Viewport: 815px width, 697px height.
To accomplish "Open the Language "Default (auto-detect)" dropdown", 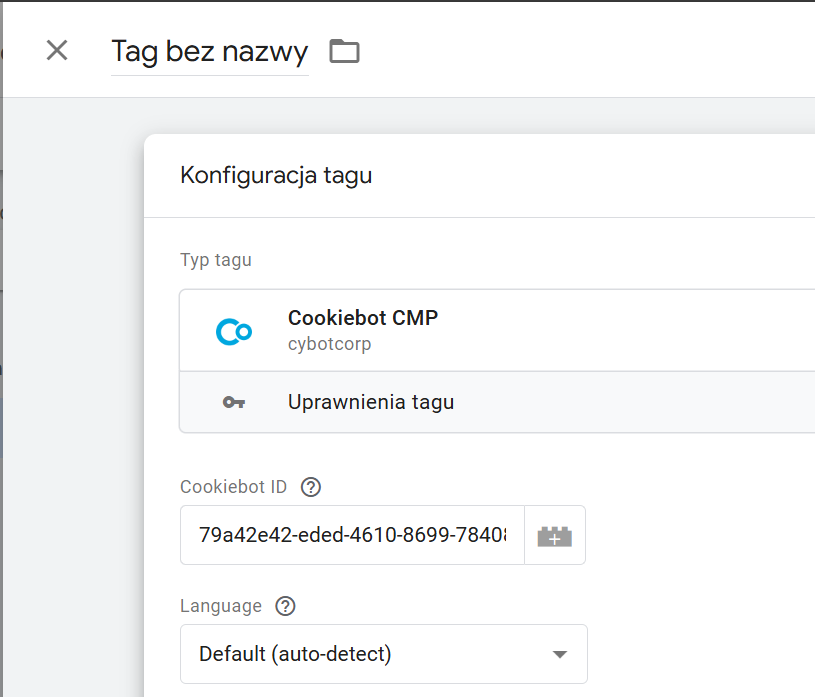I will (384, 654).
